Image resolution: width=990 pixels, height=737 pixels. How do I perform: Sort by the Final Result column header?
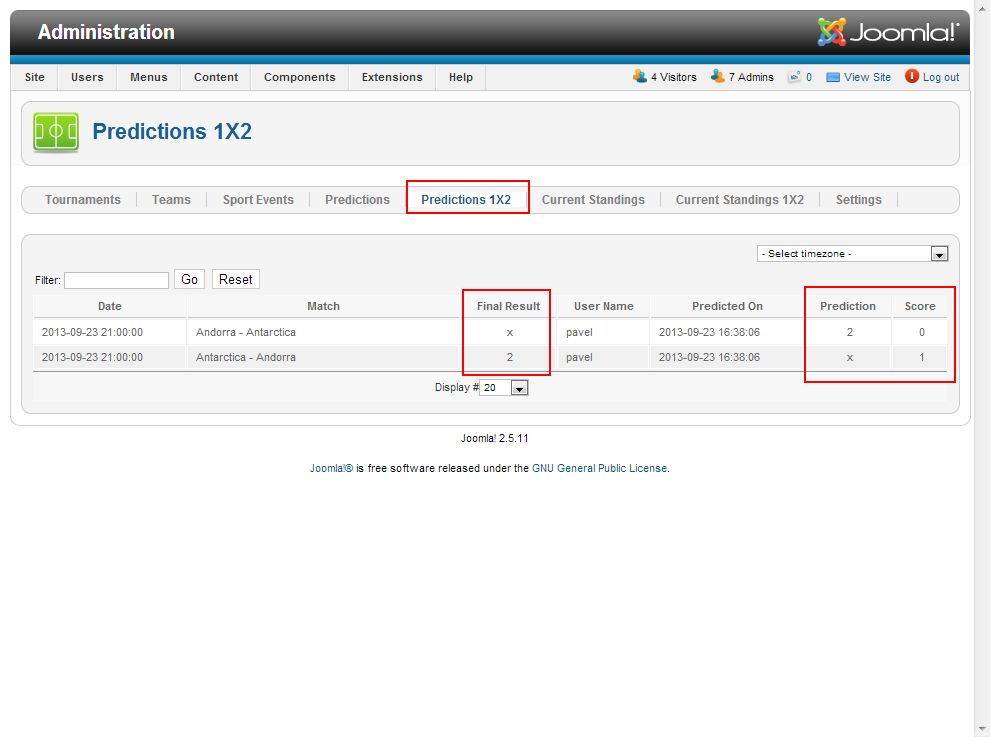pyautogui.click(x=508, y=306)
